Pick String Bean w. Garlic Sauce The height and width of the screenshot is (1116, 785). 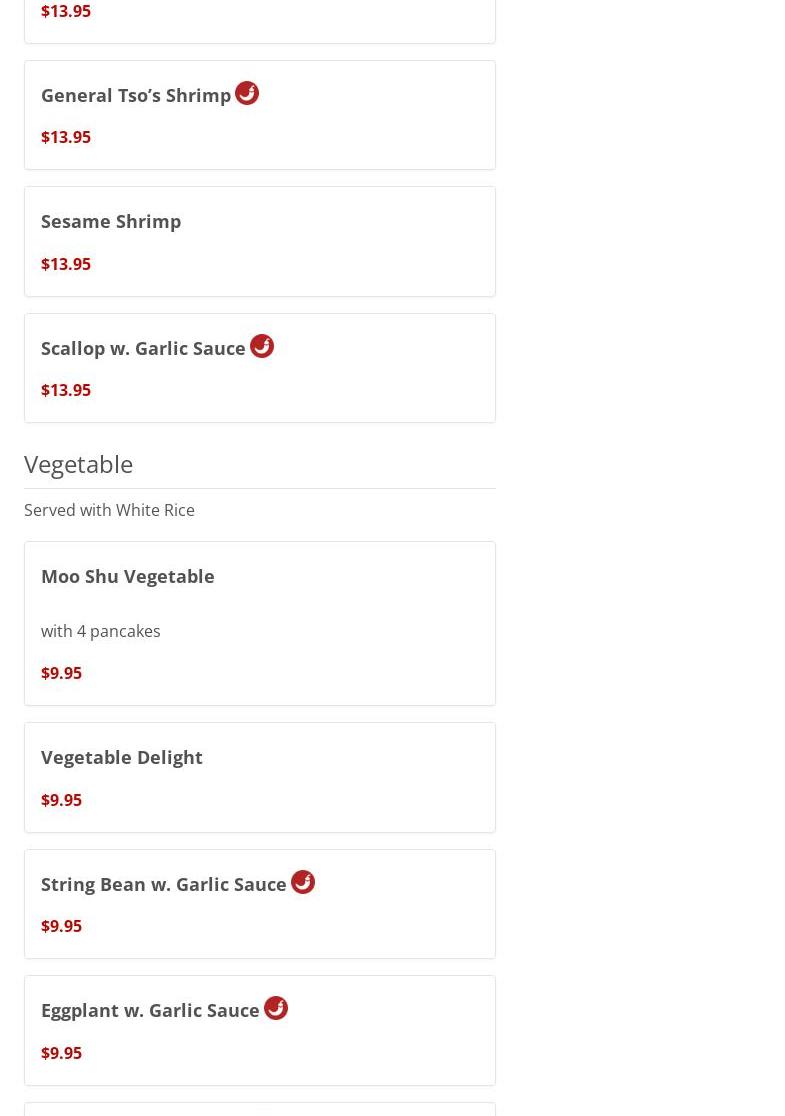pyautogui.click(x=164, y=884)
